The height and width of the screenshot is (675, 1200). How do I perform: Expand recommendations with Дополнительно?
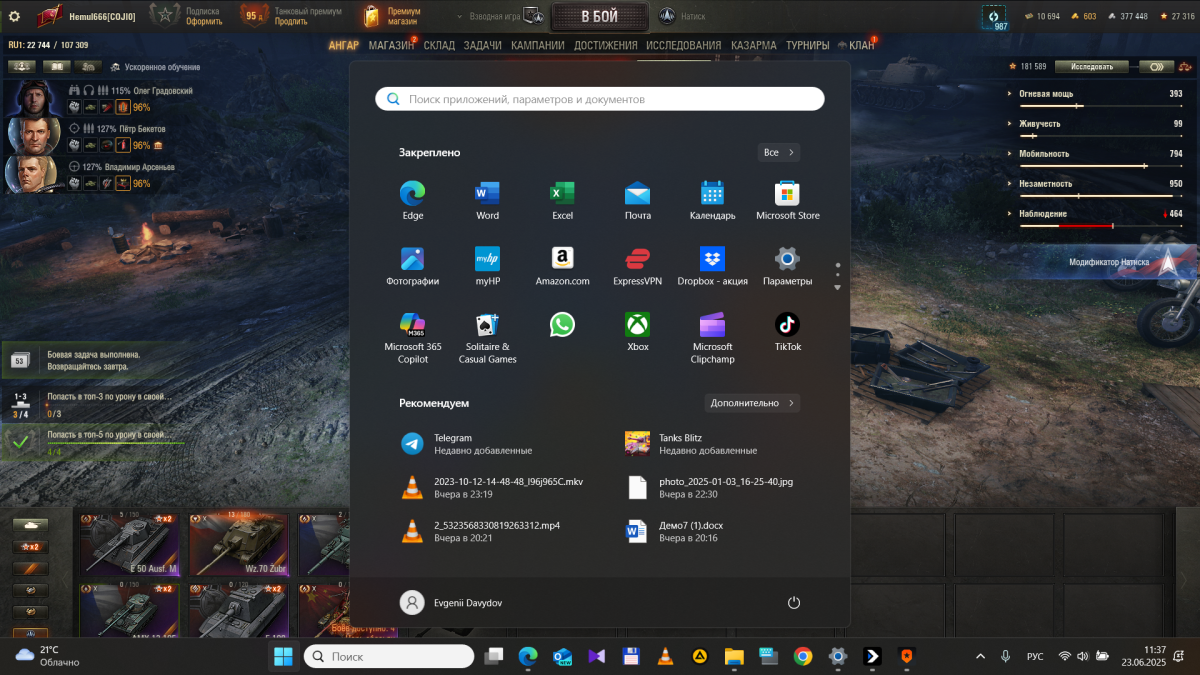(x=752, y=403)
